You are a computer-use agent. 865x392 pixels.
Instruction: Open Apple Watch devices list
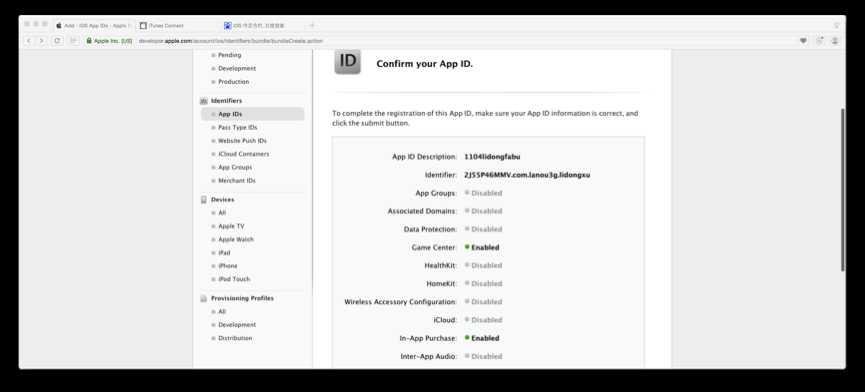(x=236, y=239)
